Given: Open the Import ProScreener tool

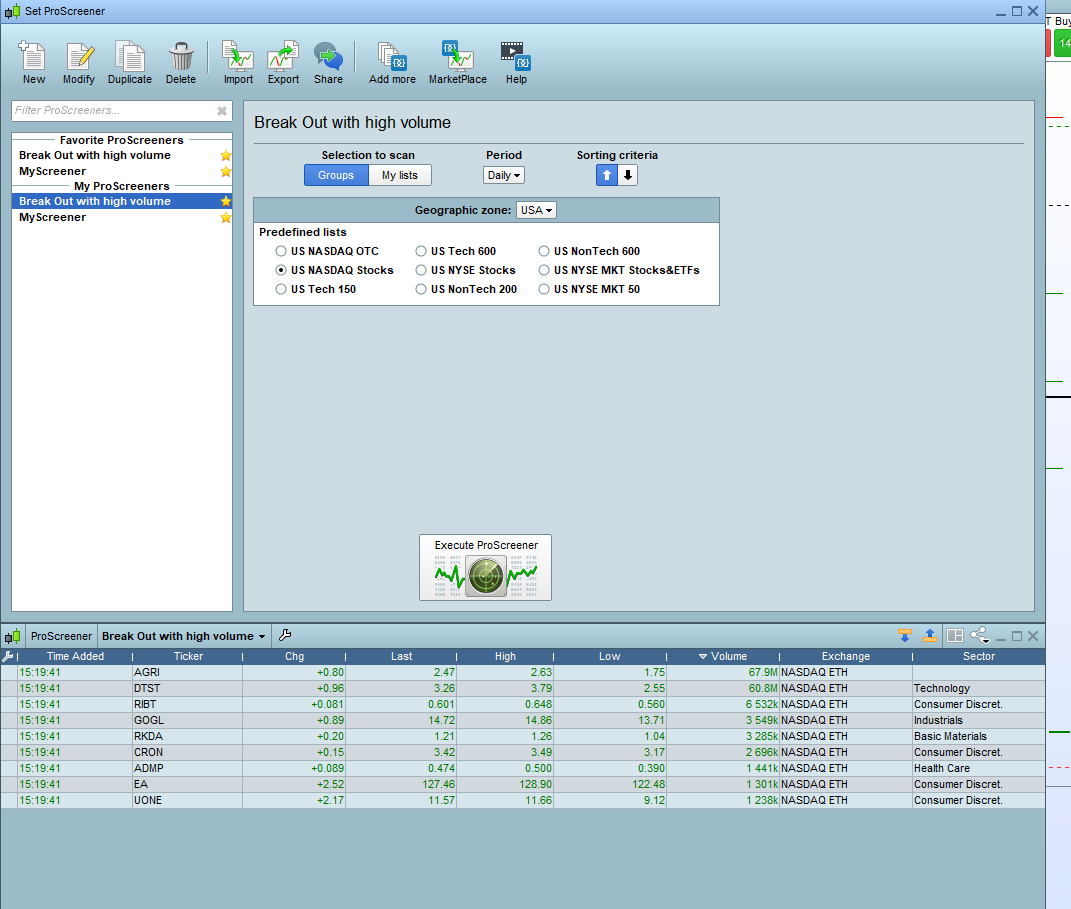Looking at the screenshot, I should (238, 62).
